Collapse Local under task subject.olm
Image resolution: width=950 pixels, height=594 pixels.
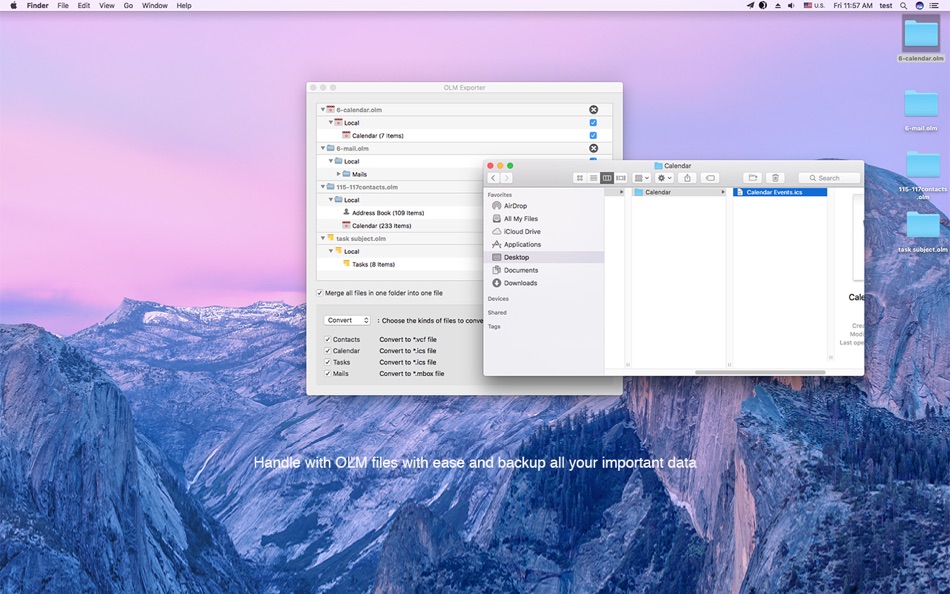pyautogui.click(x=331, y=251)
